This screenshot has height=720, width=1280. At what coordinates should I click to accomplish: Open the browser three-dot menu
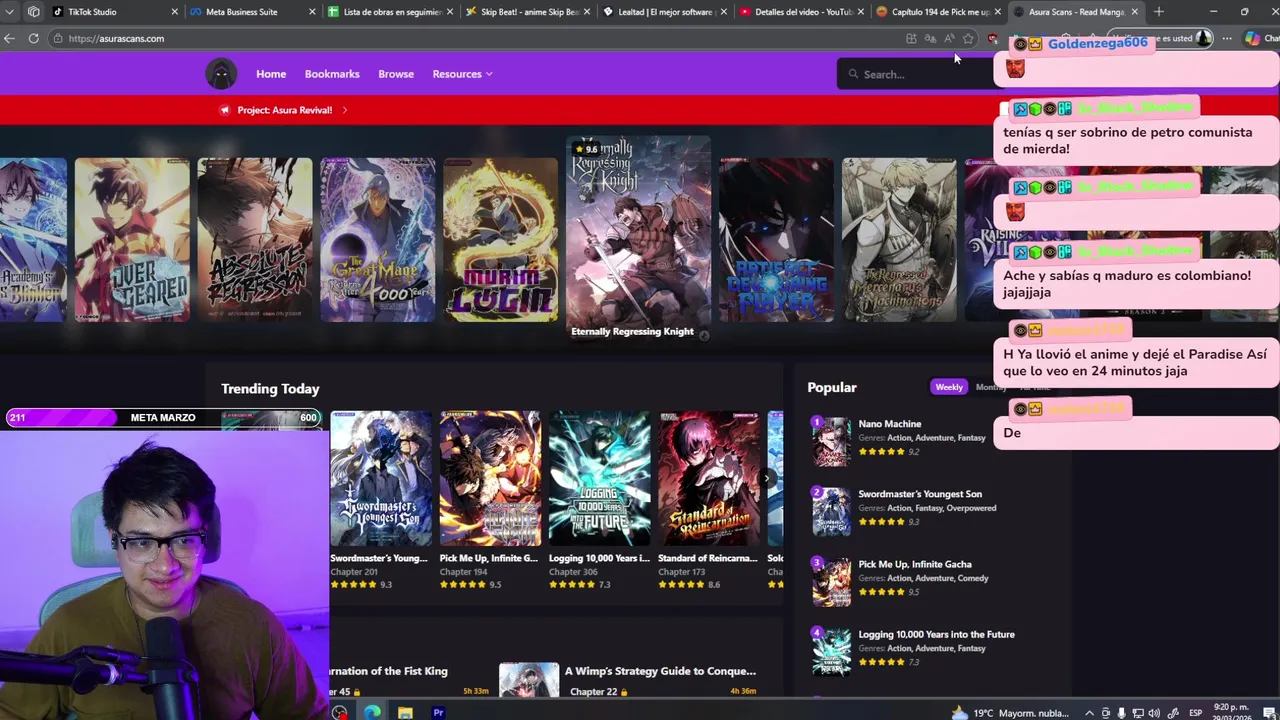tap(1227, 38)
